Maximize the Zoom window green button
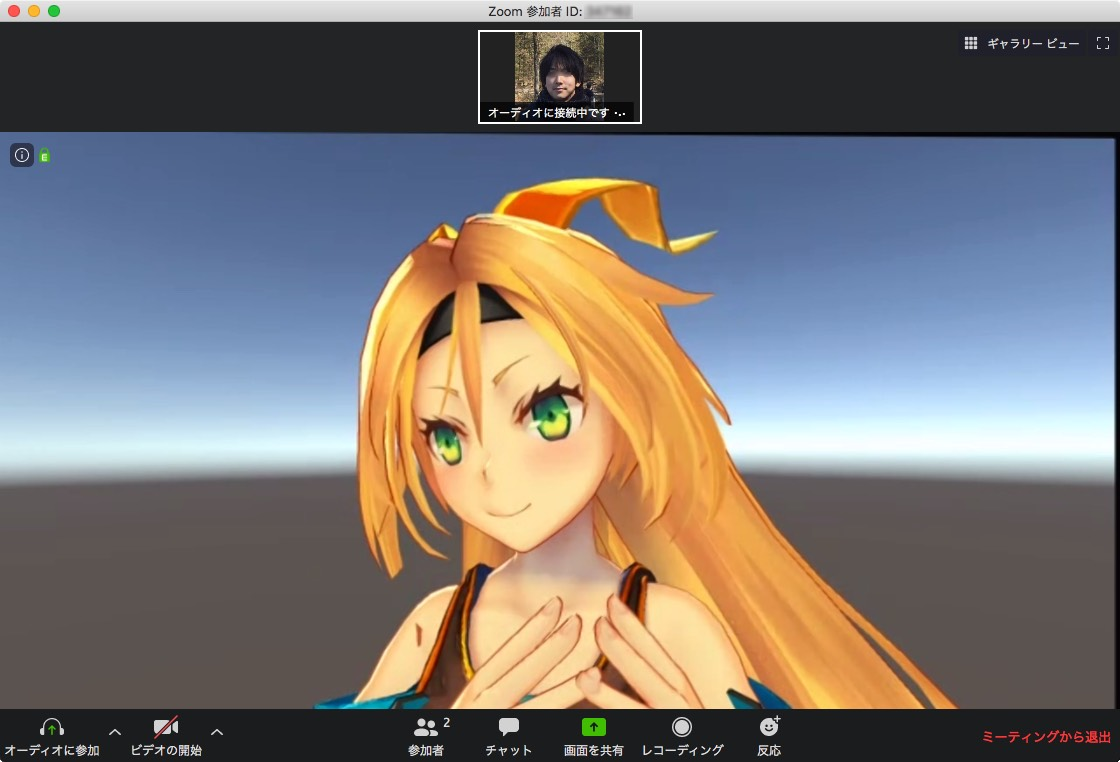Viewport: 1120px width, 762px height. coord(54,11)
